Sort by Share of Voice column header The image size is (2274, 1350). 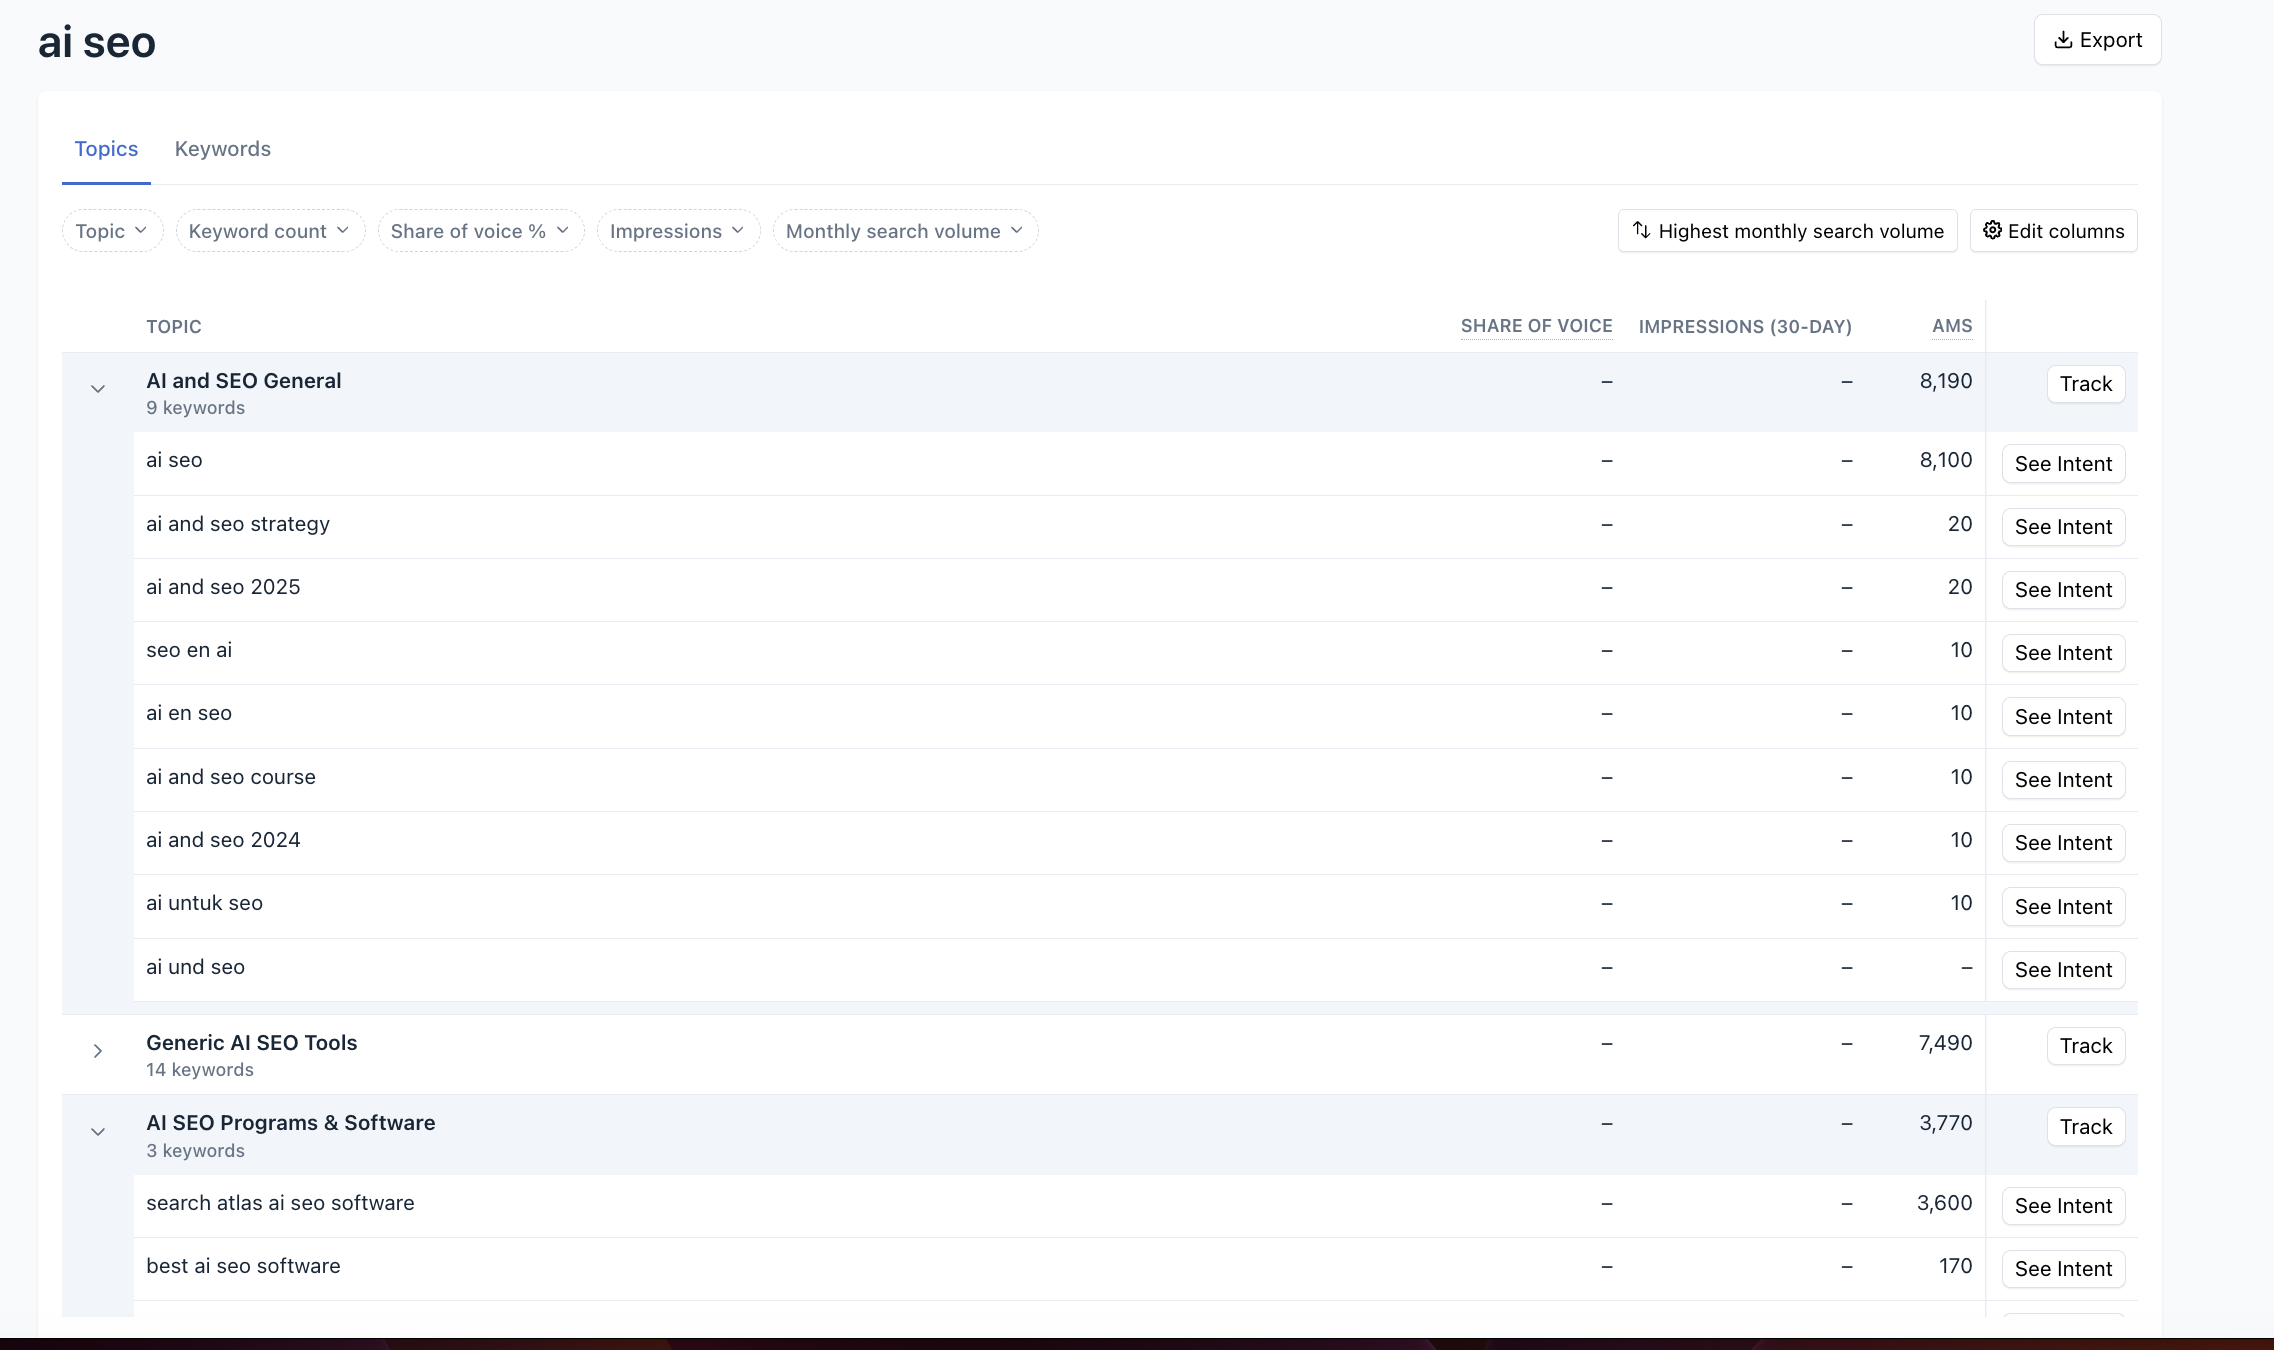point(1536,326)
